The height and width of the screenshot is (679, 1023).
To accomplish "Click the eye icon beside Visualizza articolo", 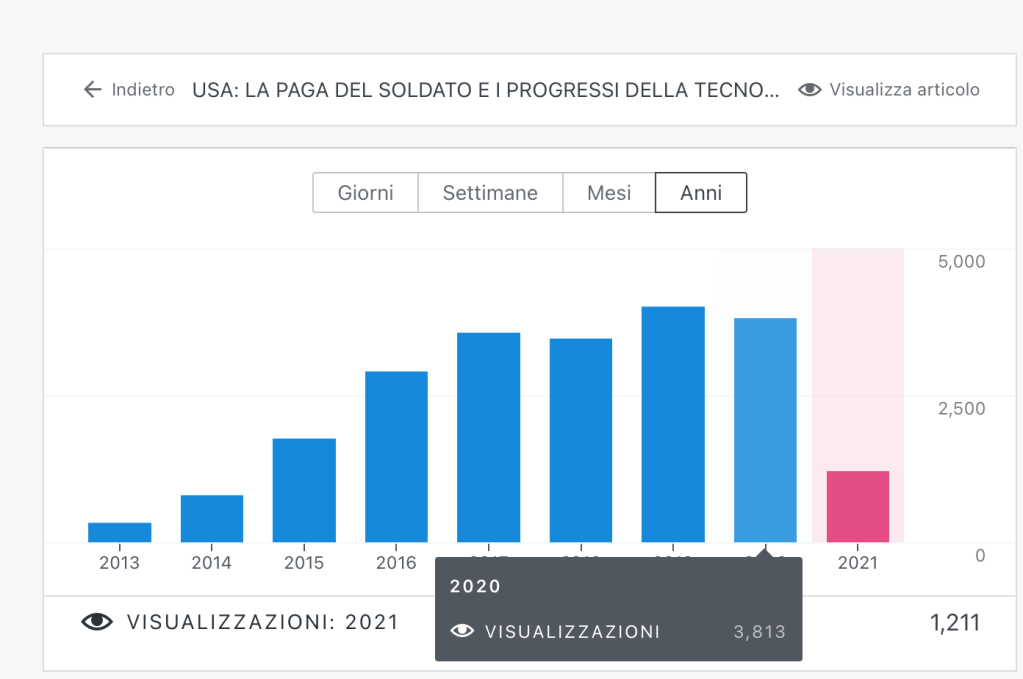I will [810, 90].
